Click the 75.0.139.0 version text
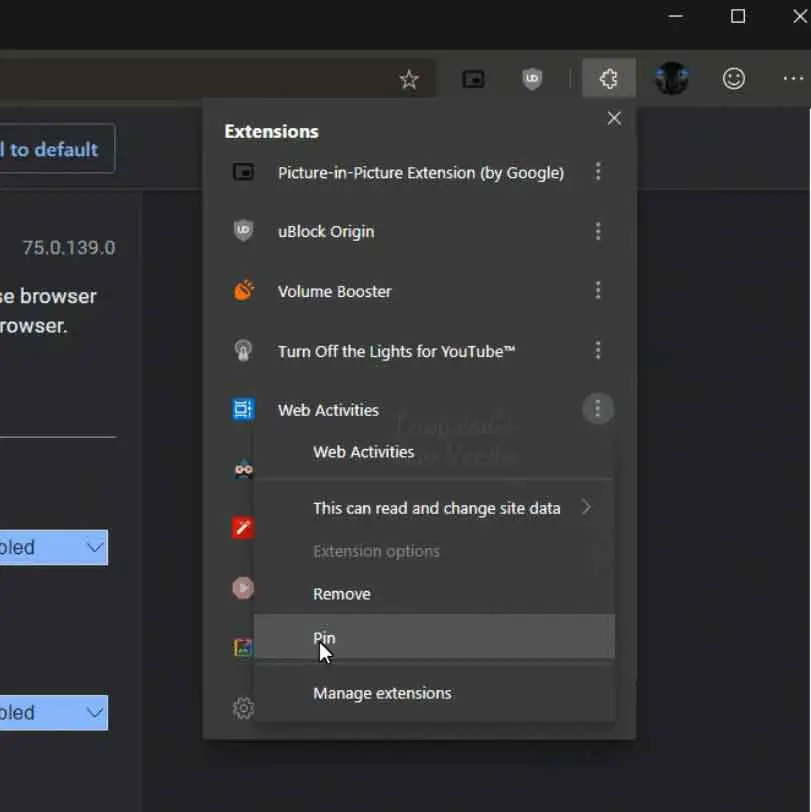The width and height of the screenshot is (811, 812). [x=68, y=248]
